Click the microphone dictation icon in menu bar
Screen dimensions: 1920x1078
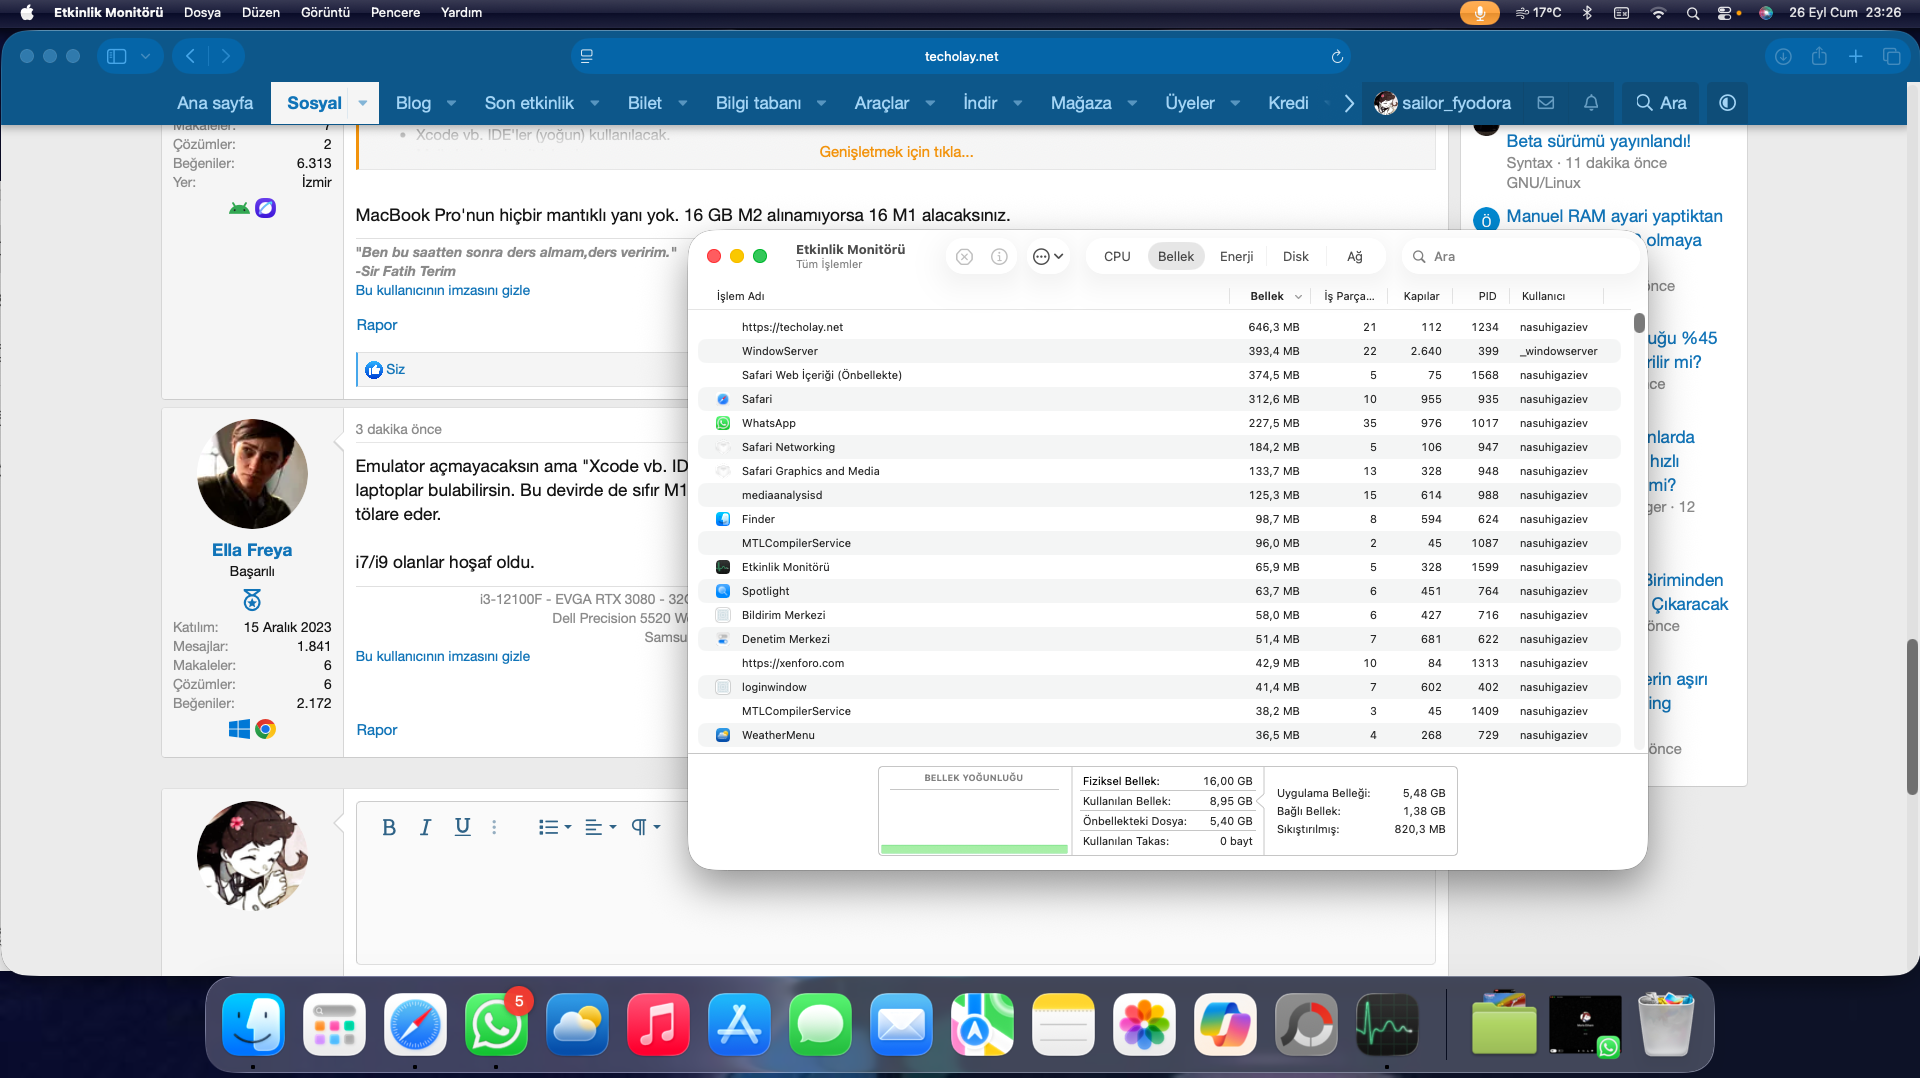(1479, 13)
